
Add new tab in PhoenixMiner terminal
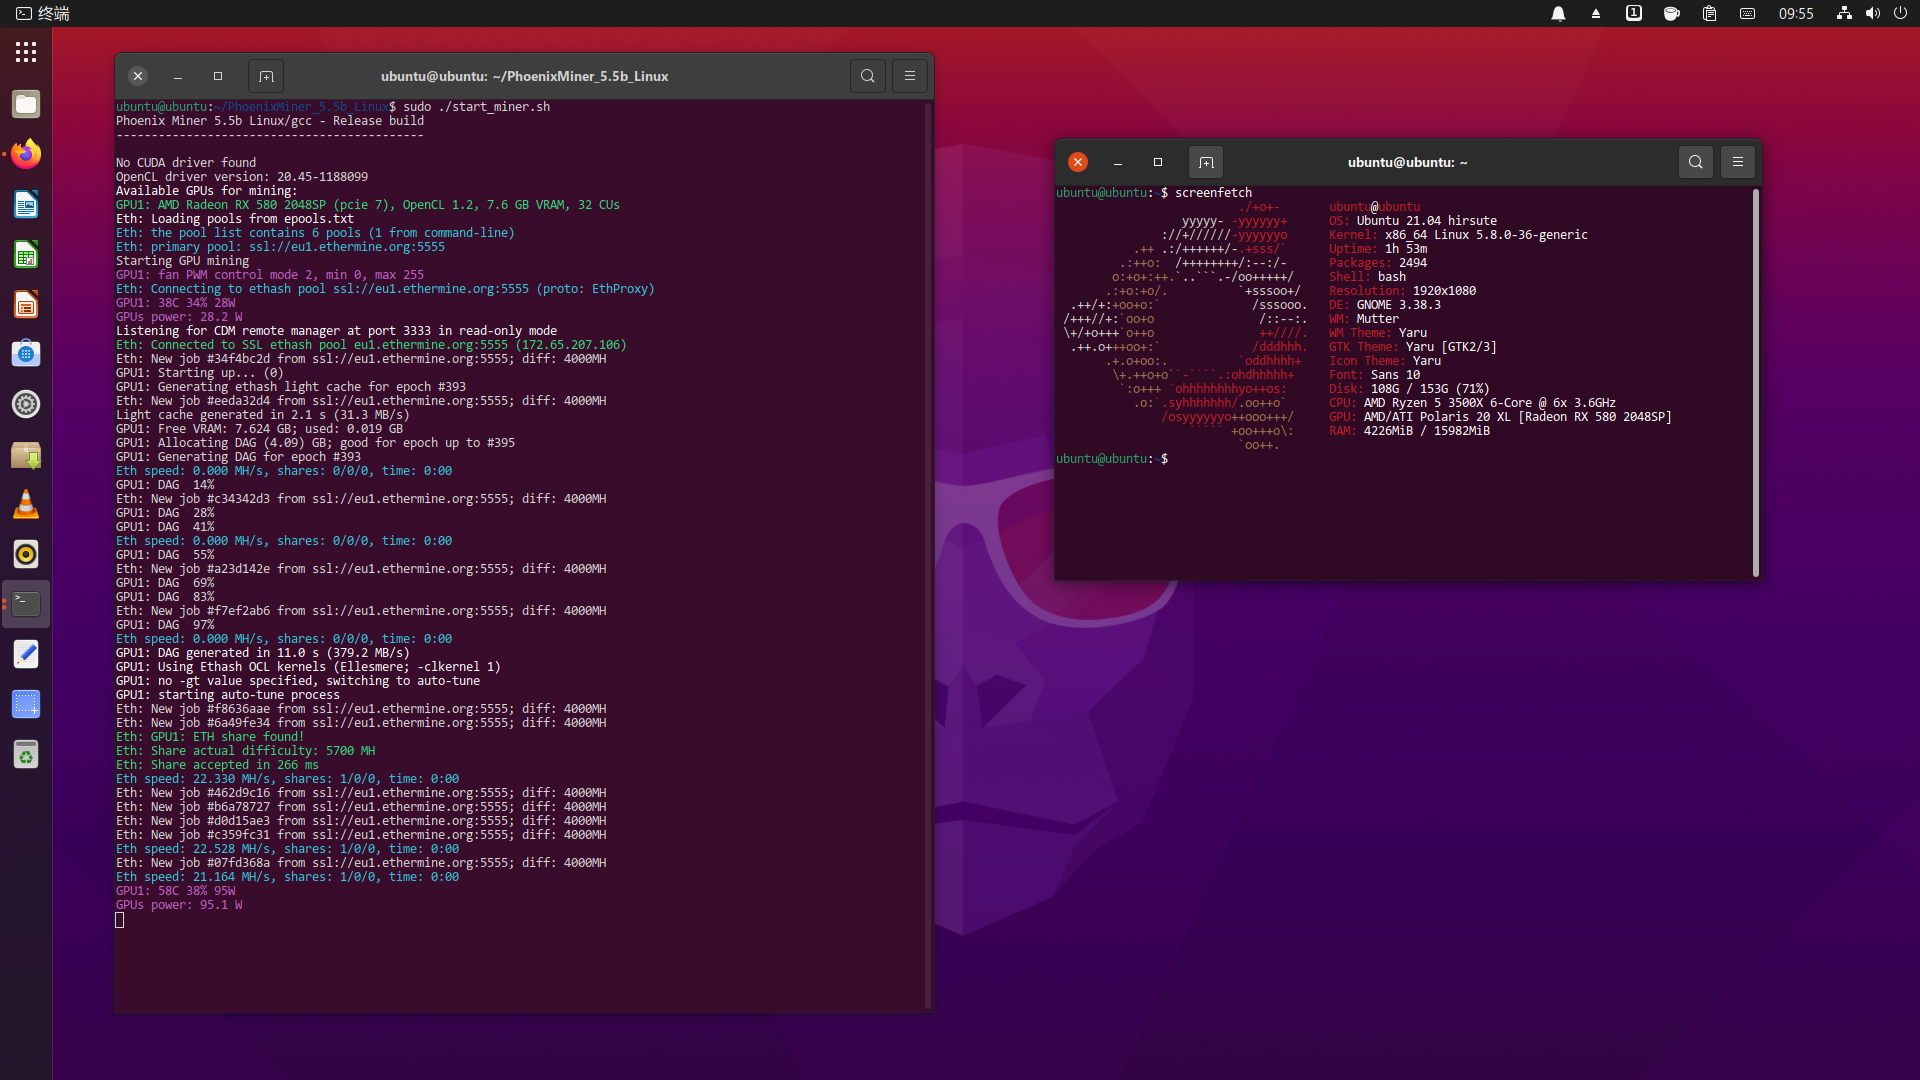coord(266,76)
